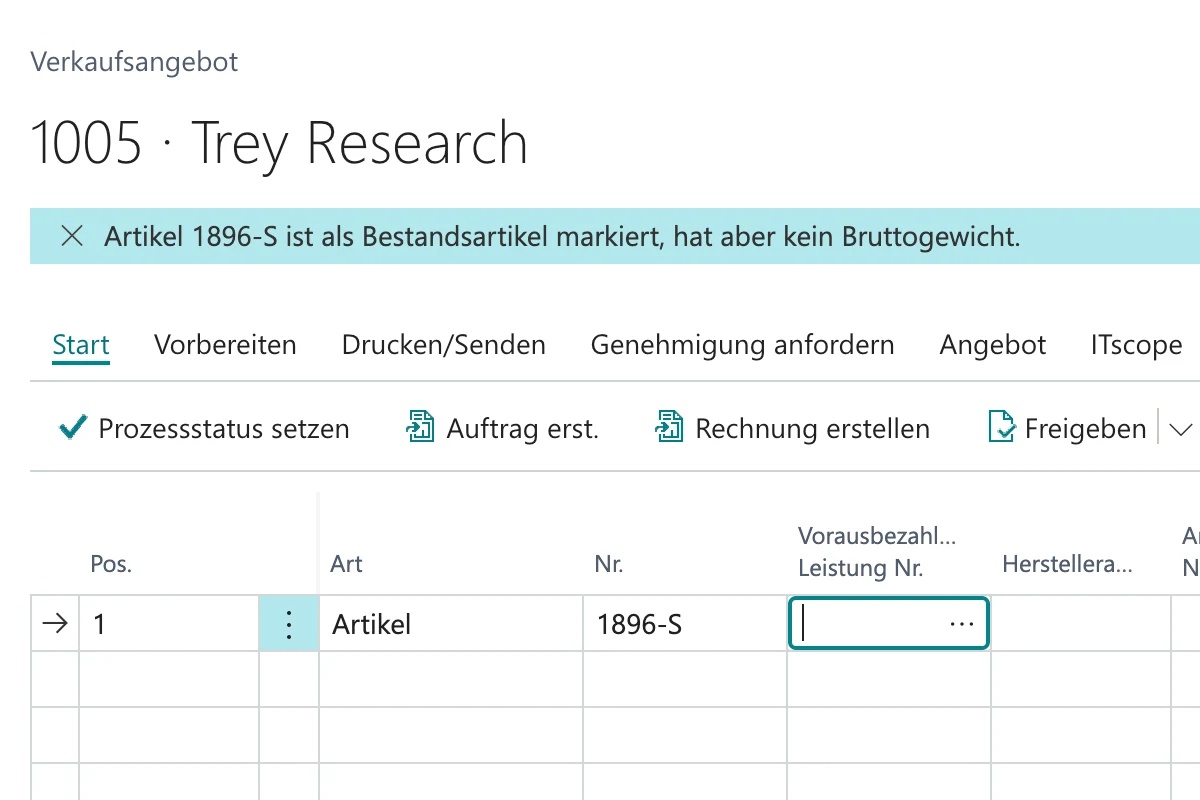Screen dimensions: 1200x800
Task: Expand the dropdown arrow beside Freigeben
Action: click(1181, 429)
